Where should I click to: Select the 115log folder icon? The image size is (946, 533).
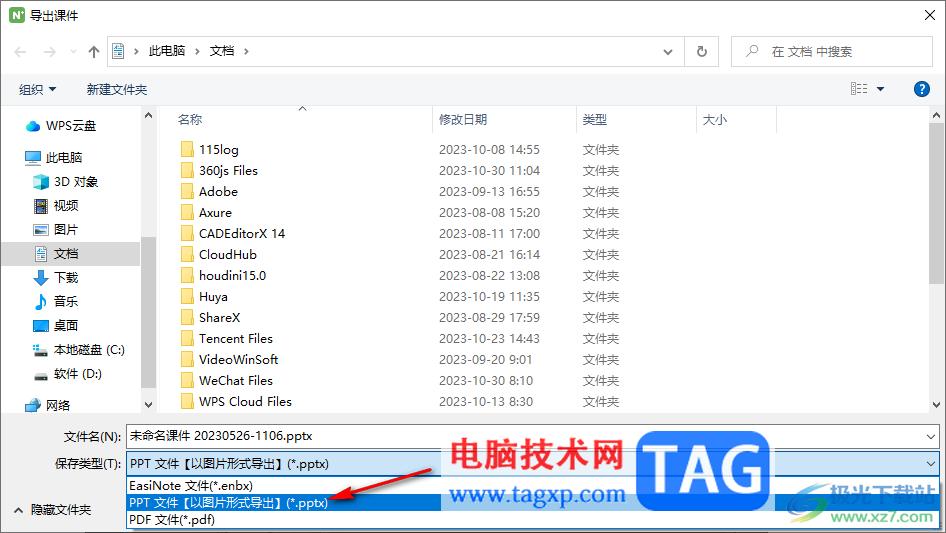188,149
